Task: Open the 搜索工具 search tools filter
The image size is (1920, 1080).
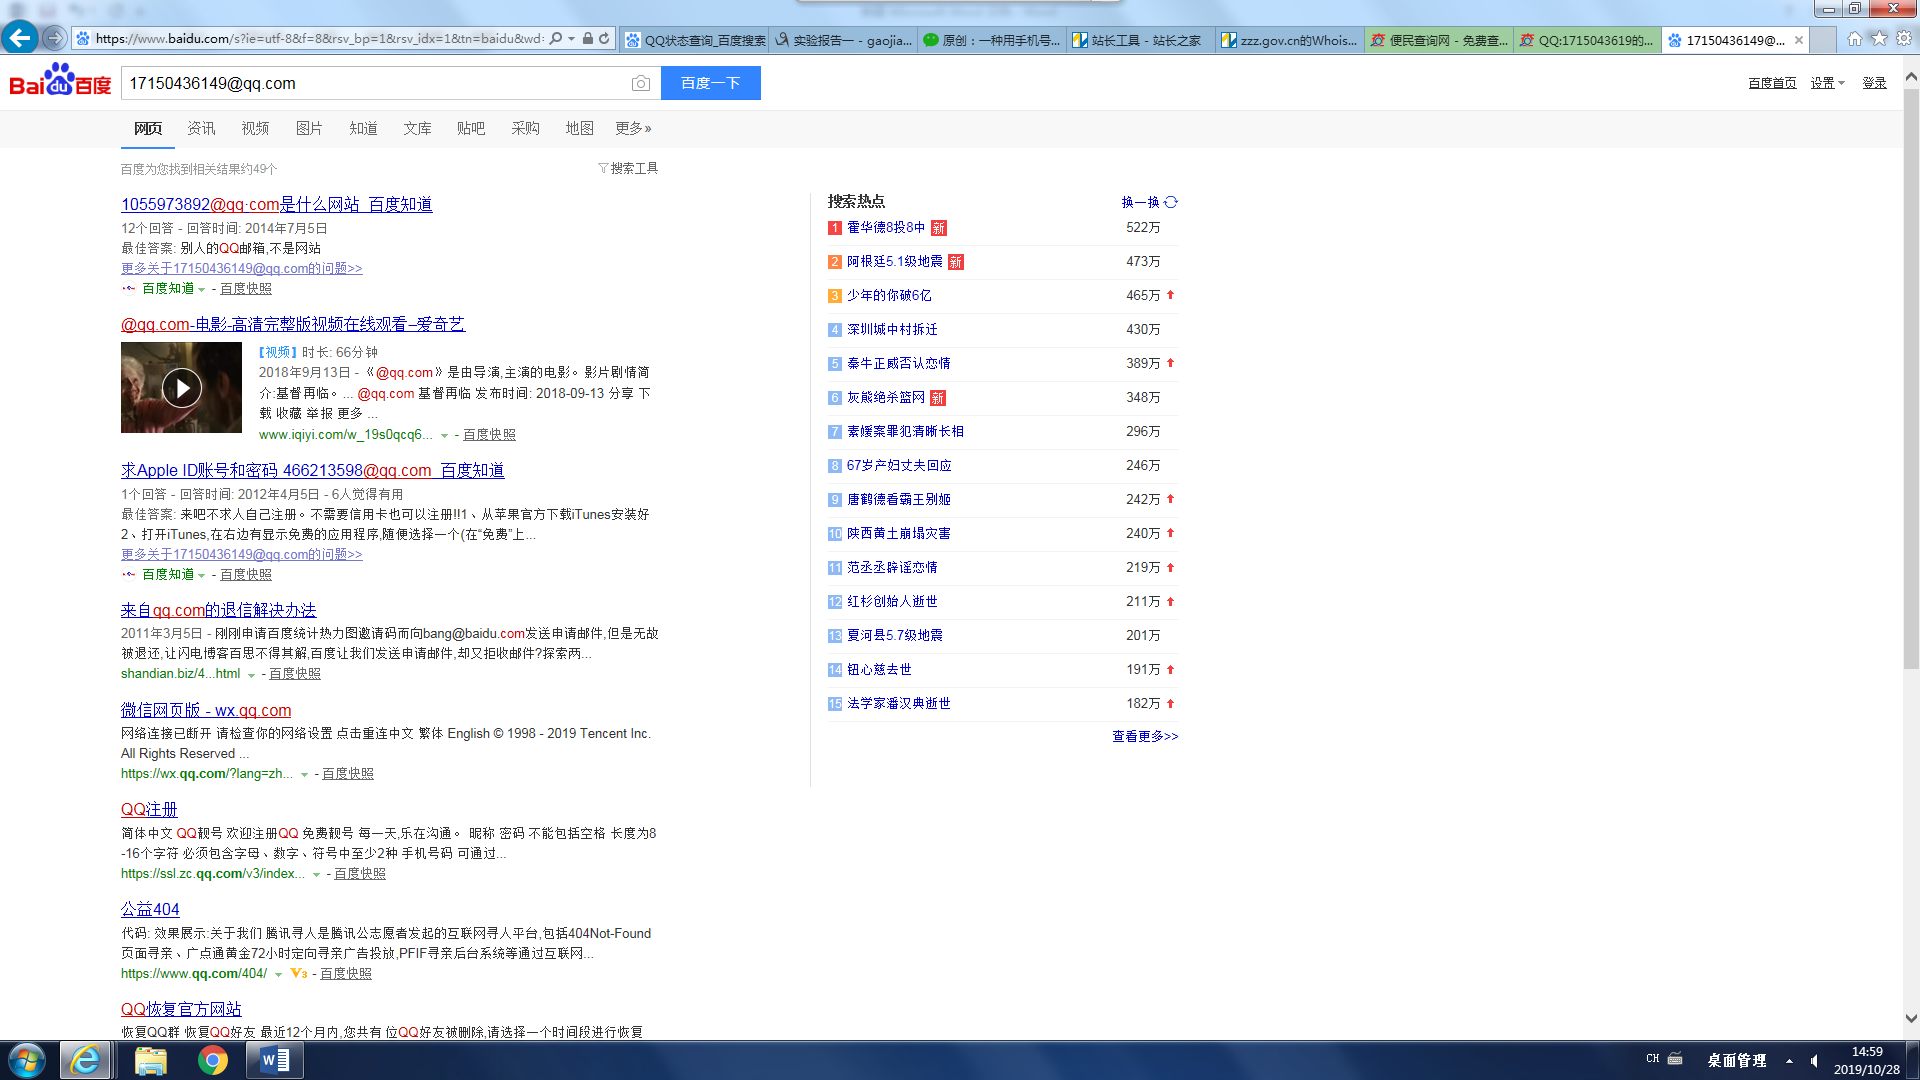Action: [x=628, y=168]
